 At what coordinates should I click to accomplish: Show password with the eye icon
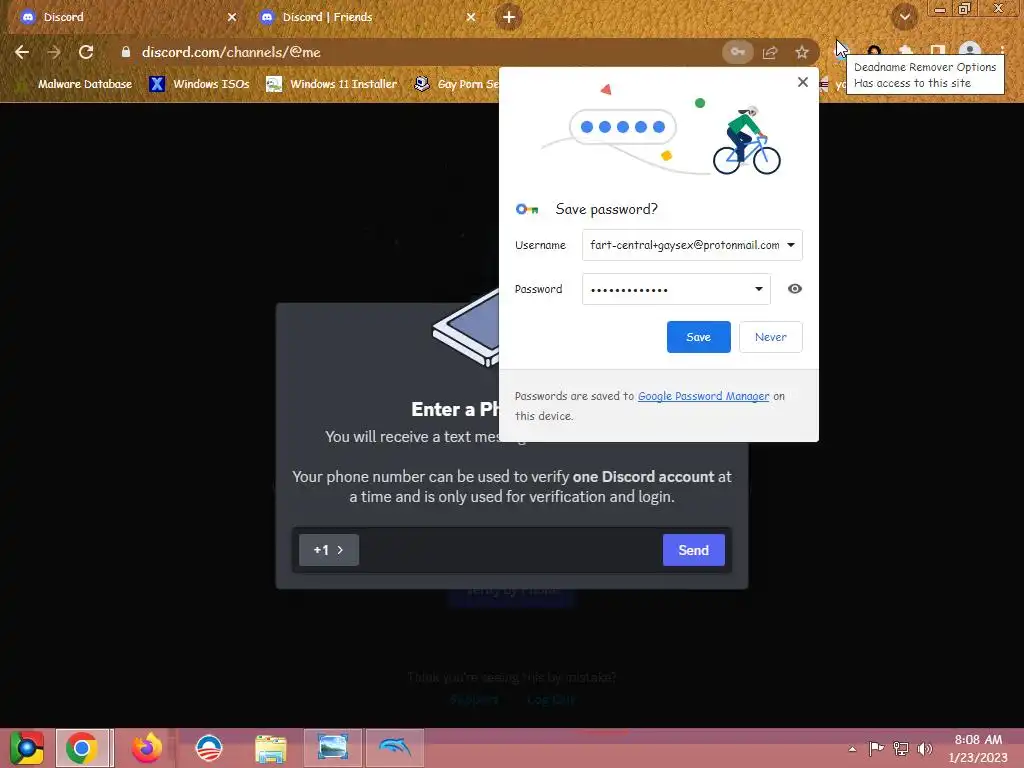coord(795,289)
